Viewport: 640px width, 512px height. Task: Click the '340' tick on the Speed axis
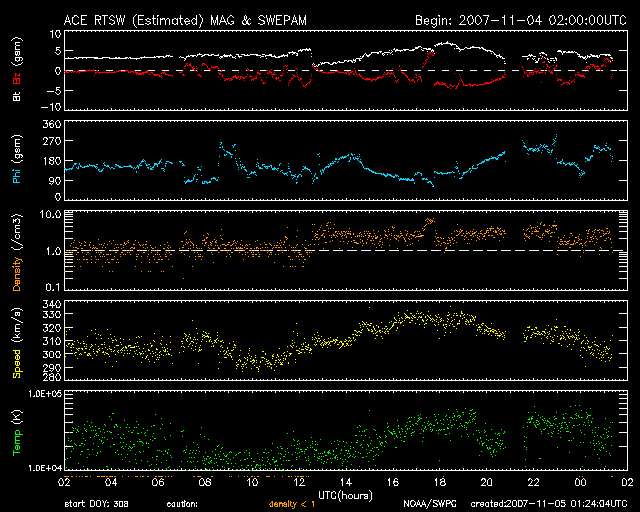click(x=52, y=304)
